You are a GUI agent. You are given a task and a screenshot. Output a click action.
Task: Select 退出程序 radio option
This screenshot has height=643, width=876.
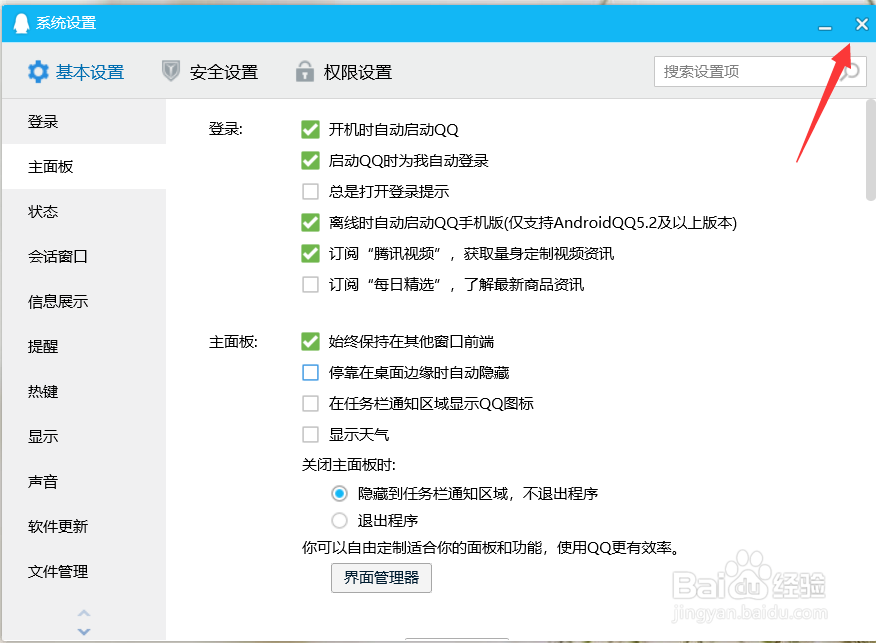tap(339, 520)
